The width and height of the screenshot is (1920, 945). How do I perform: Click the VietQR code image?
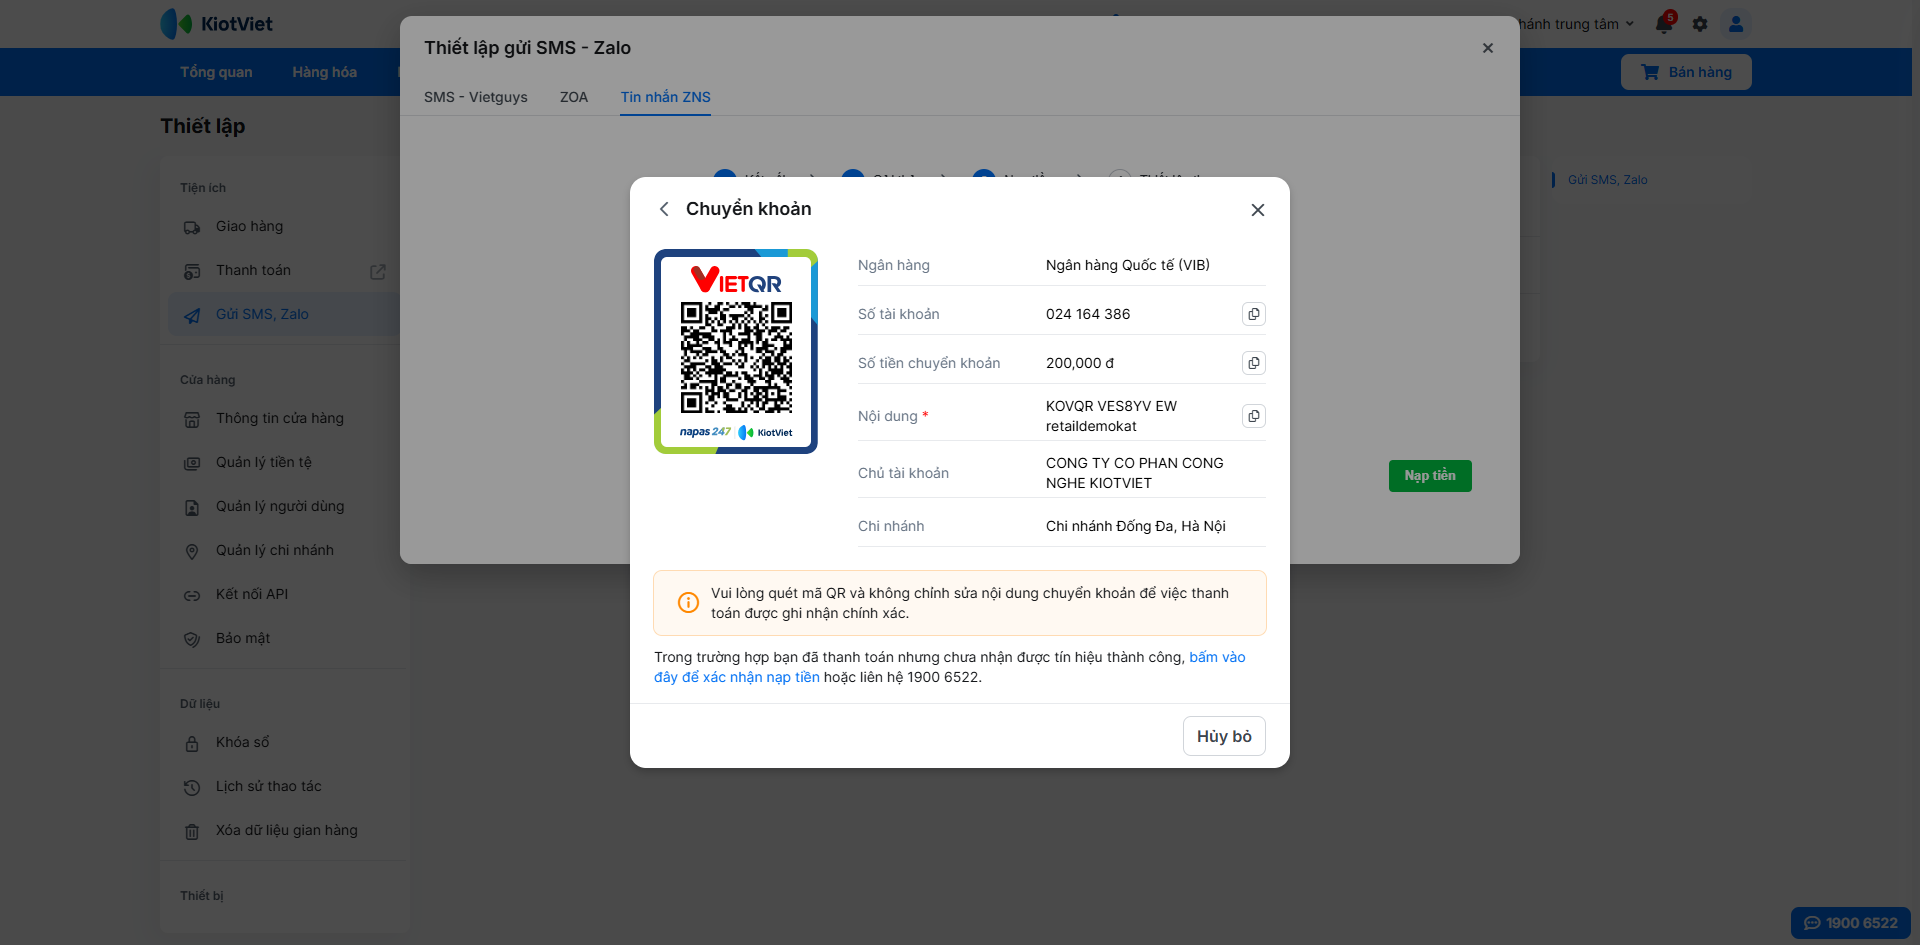click(x=736, y=351)
